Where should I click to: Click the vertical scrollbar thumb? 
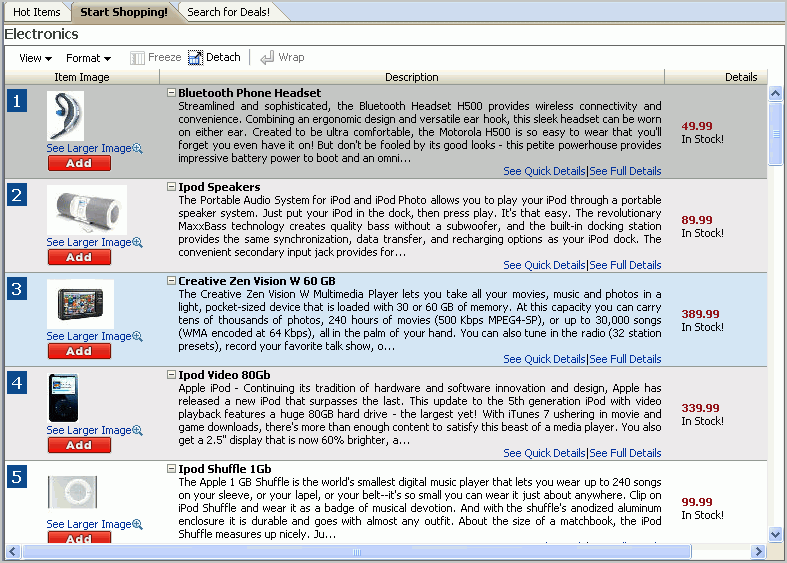(x=775, y=133)
